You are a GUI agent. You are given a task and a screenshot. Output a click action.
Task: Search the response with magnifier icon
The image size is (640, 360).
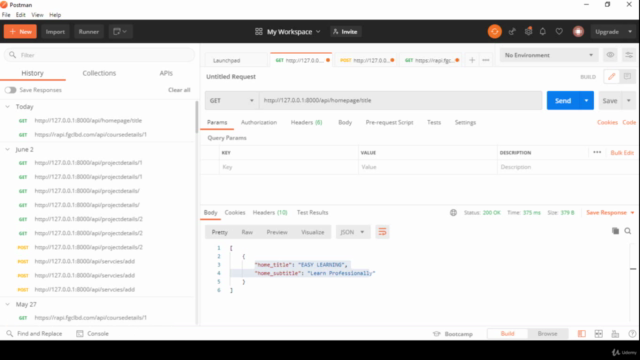click(x=628, y=231)
